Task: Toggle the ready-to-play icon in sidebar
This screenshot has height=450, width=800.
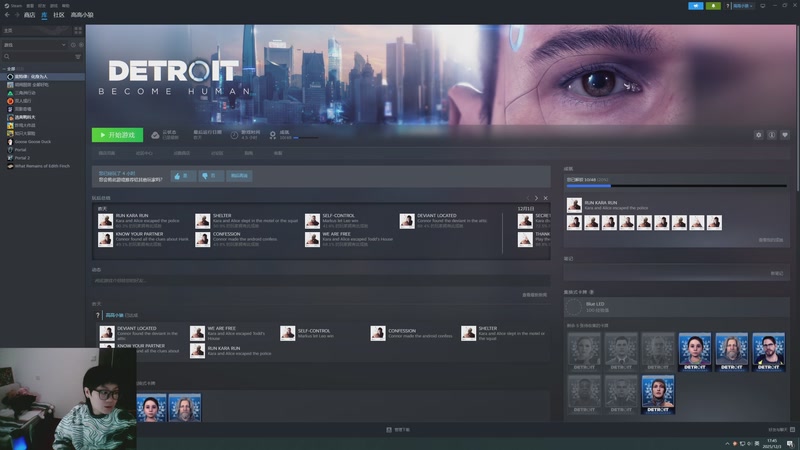Action: click(81, 45)
